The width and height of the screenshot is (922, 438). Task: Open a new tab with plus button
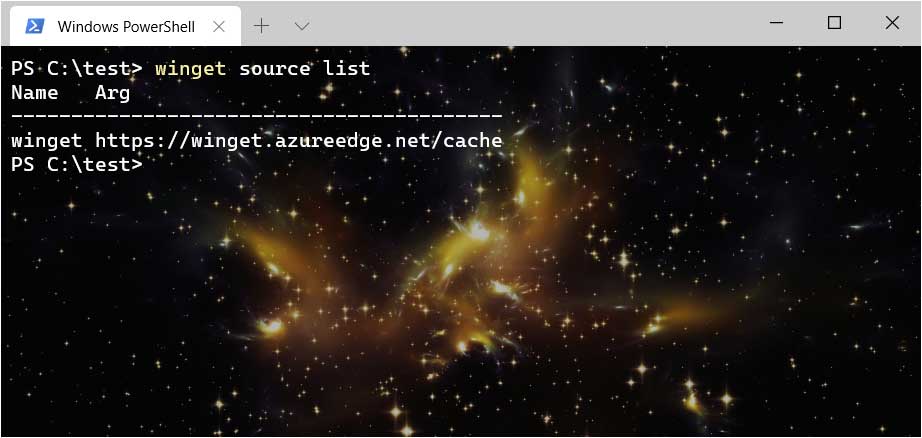[261, 26]
